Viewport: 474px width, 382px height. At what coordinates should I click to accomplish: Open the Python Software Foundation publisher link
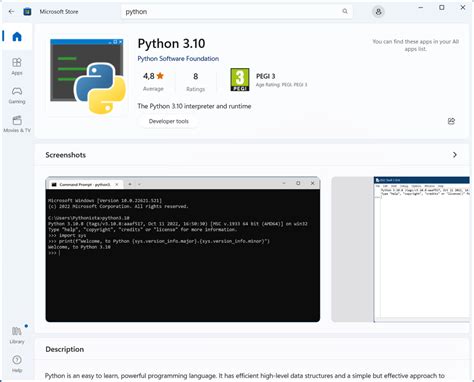point(178,59)
